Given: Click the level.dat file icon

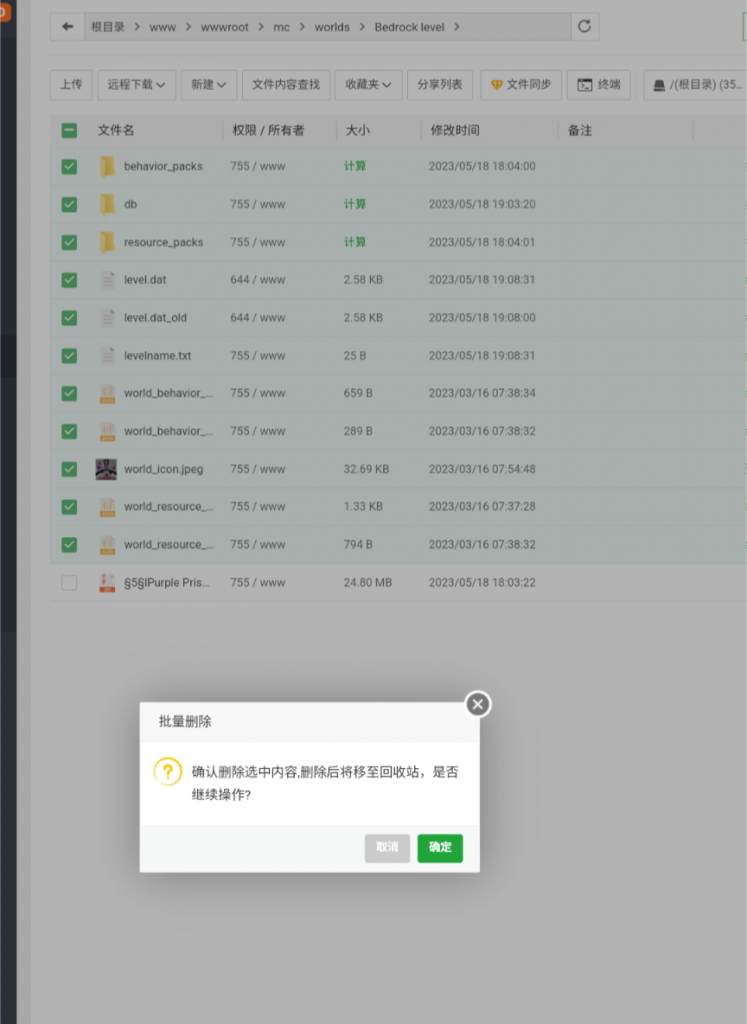Looking at the screenshot, I should click(x=107, y=280).
